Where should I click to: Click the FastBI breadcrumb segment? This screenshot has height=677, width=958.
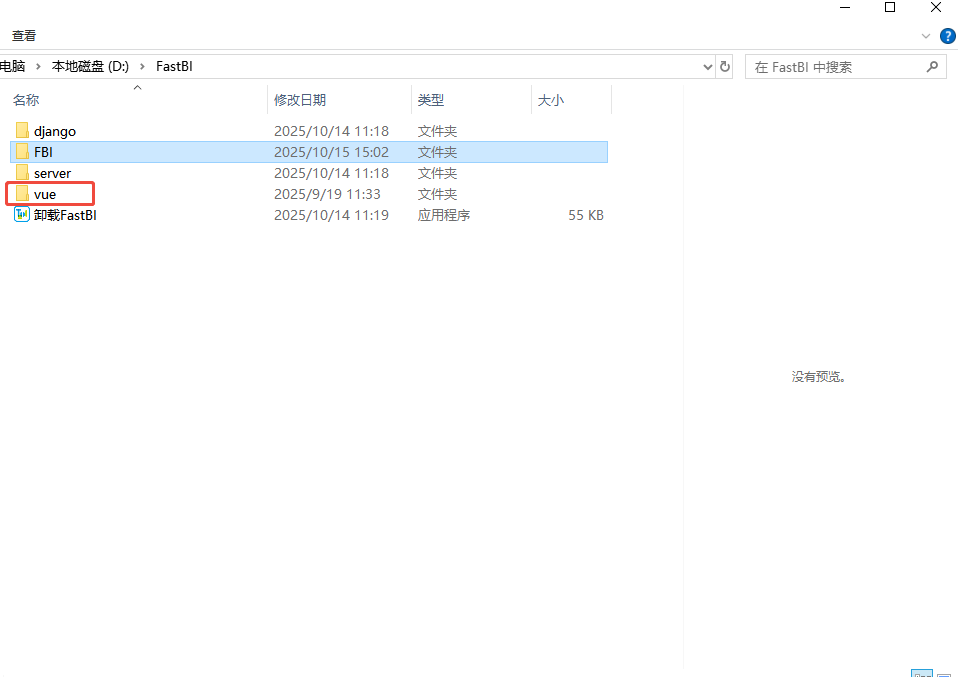(x=174, y=66)
